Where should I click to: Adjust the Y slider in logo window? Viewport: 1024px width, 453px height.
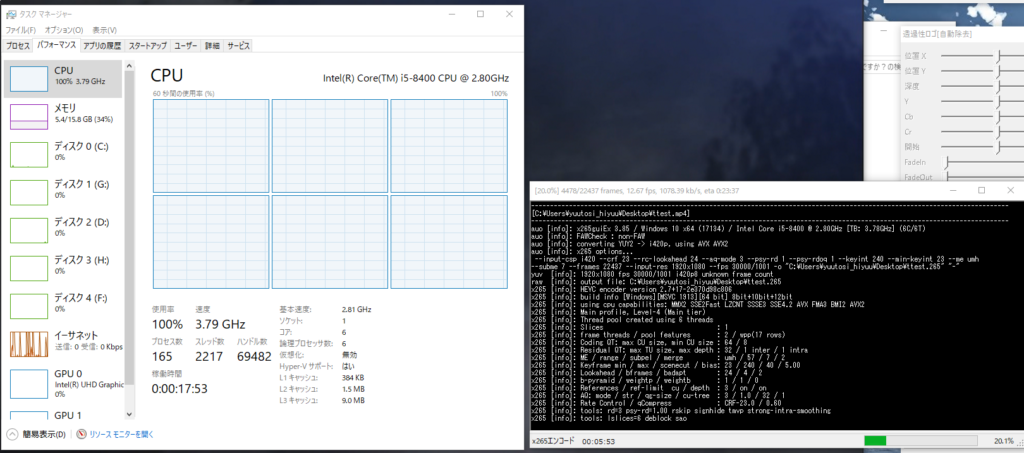coord(983,101)
